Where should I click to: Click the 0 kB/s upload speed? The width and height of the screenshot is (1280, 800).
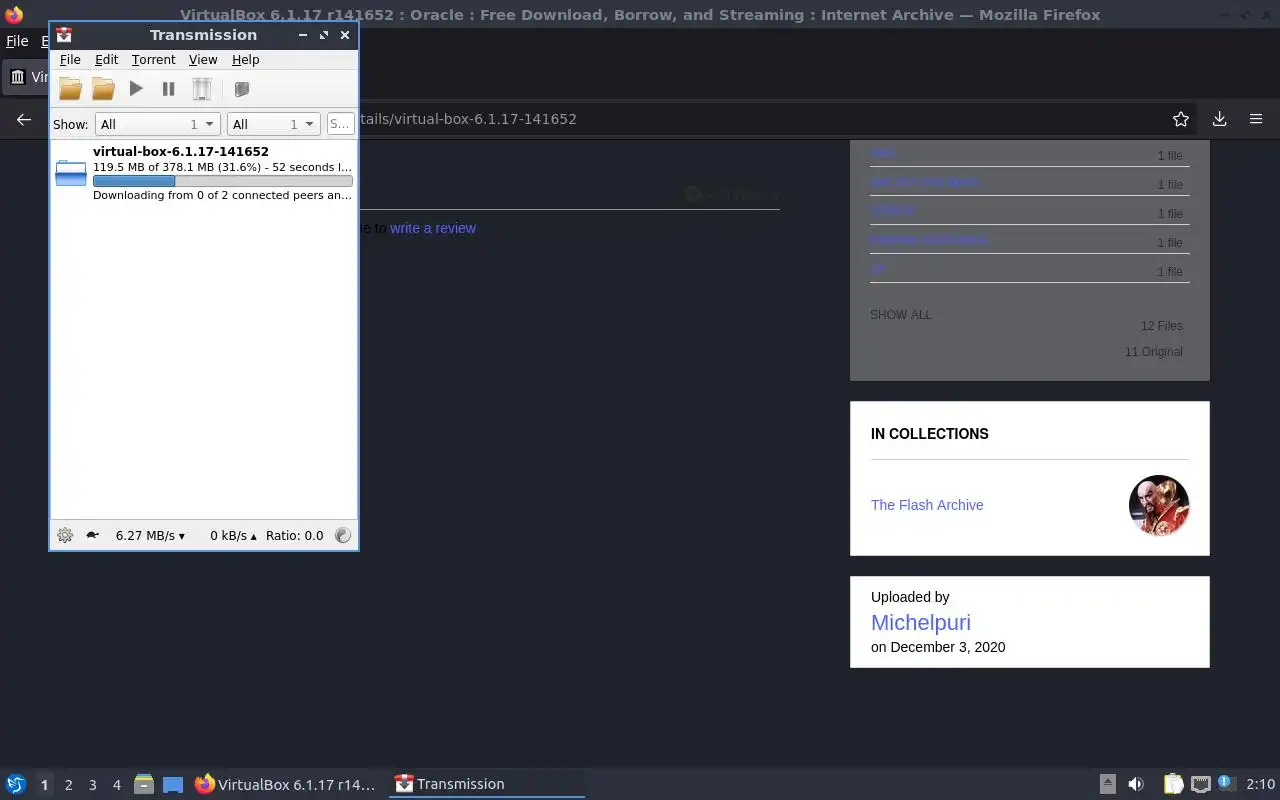(233, 535)
